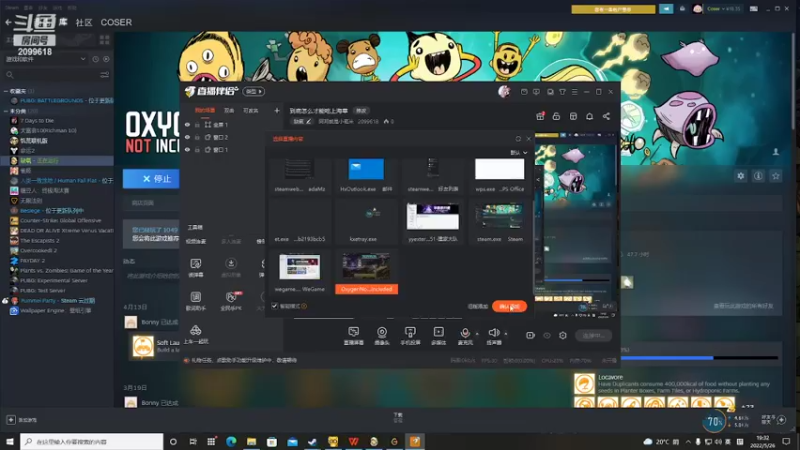Switch to the first red scene tab
The width and height of the screenshot is (800, 450).
[x=205, y=111]
